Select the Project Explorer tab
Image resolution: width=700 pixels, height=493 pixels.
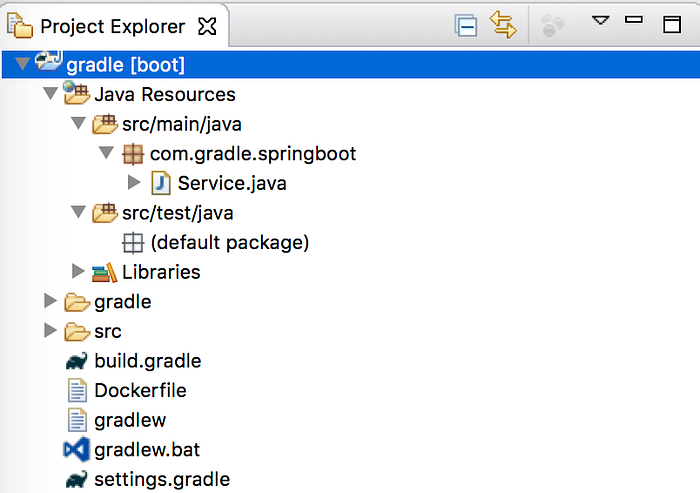[x=115, y=25]
